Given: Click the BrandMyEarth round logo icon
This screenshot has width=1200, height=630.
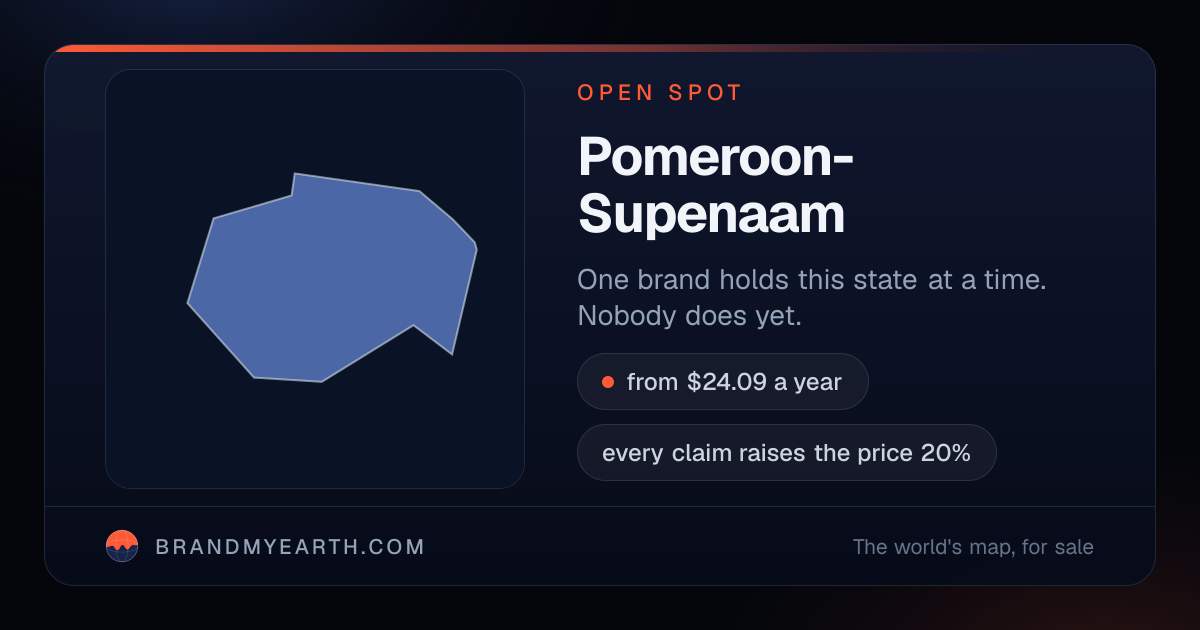Looking at the screenshot, I should tap(122, 546).
